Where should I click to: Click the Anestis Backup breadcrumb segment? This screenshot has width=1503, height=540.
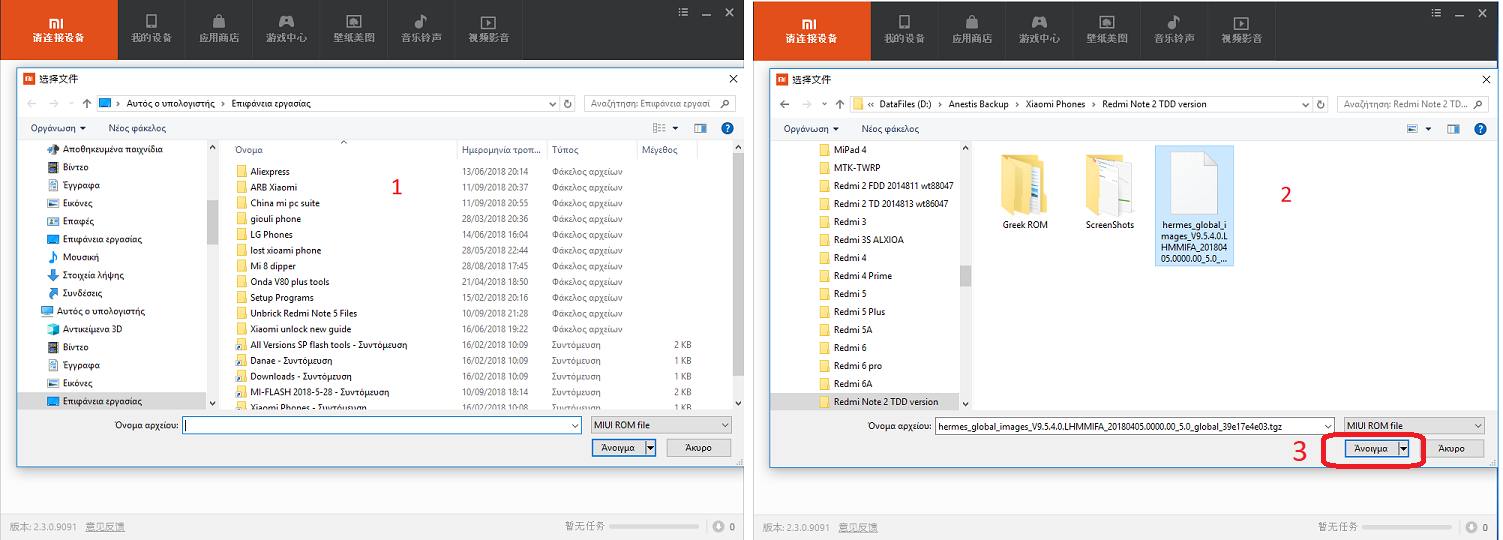[x=978, y=104]
